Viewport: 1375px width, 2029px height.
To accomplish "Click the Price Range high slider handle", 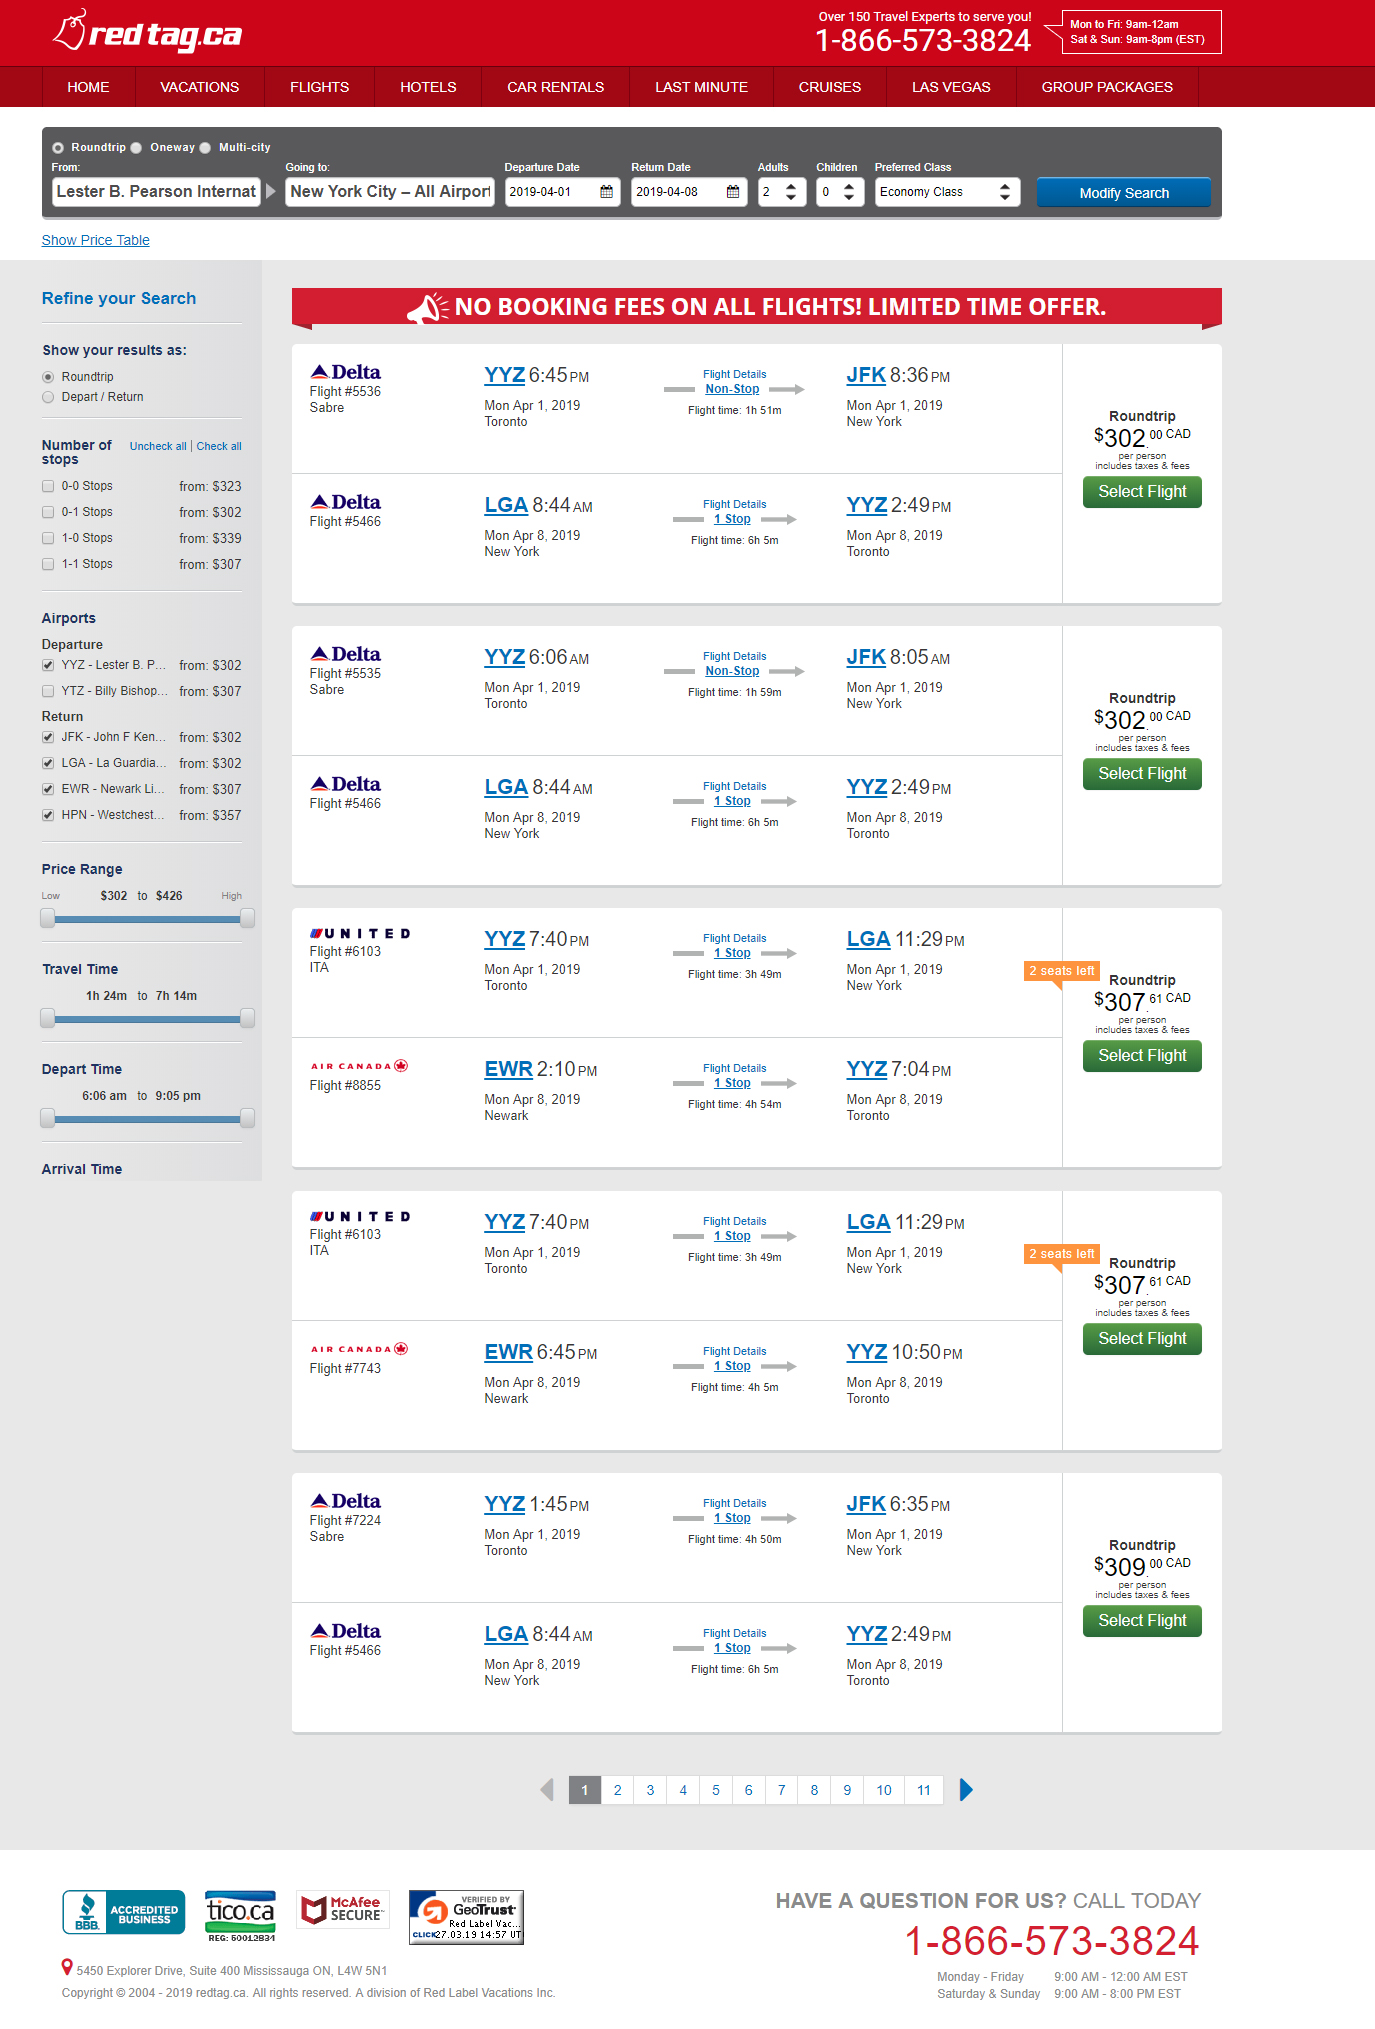I will coord(247,918).
